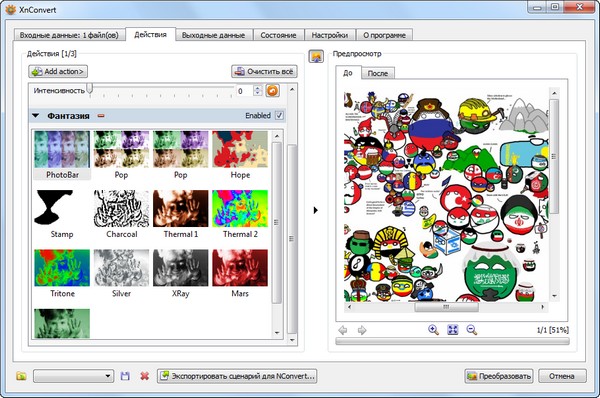
Task: Select the Thermal 2 effect thumbnail
Action: point(240,214)
